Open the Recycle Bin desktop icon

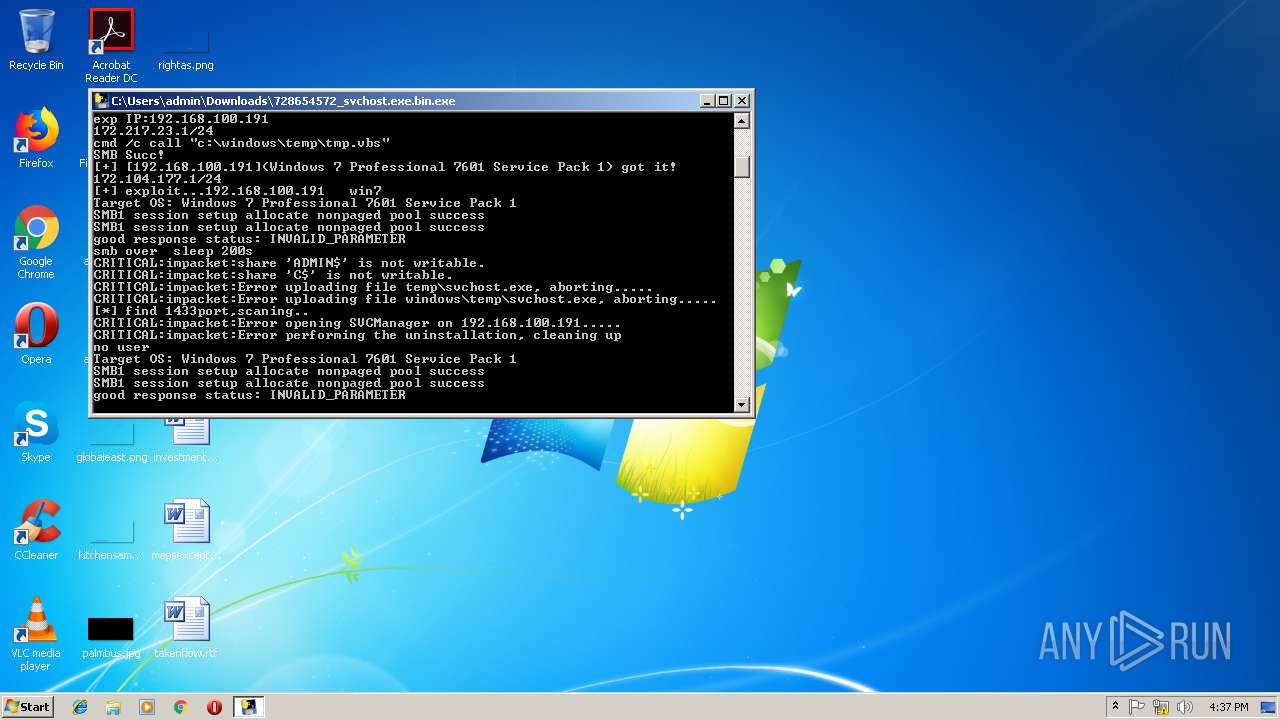coord(36,40)
